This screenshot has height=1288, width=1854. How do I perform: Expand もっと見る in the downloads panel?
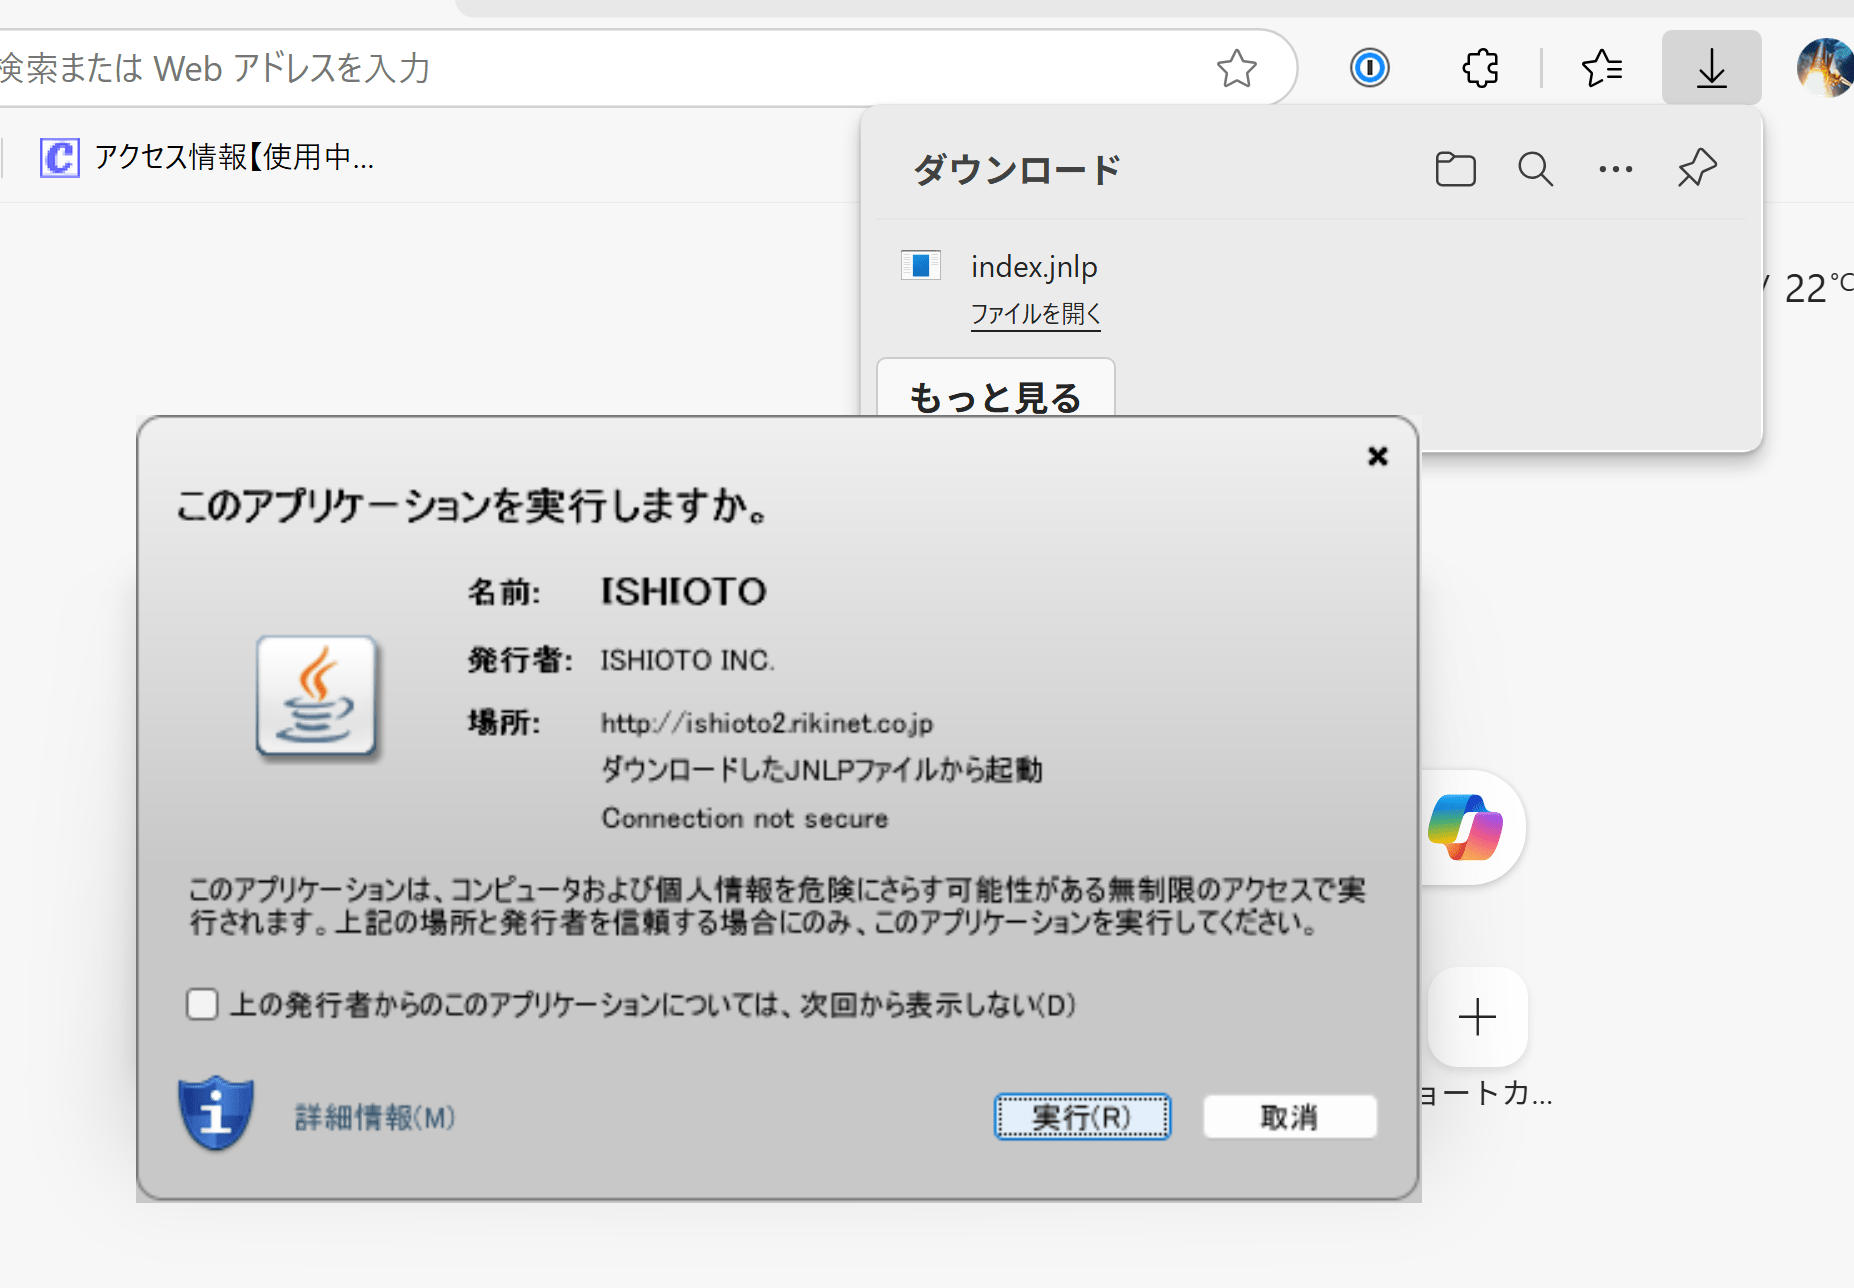tap(995, 397)
